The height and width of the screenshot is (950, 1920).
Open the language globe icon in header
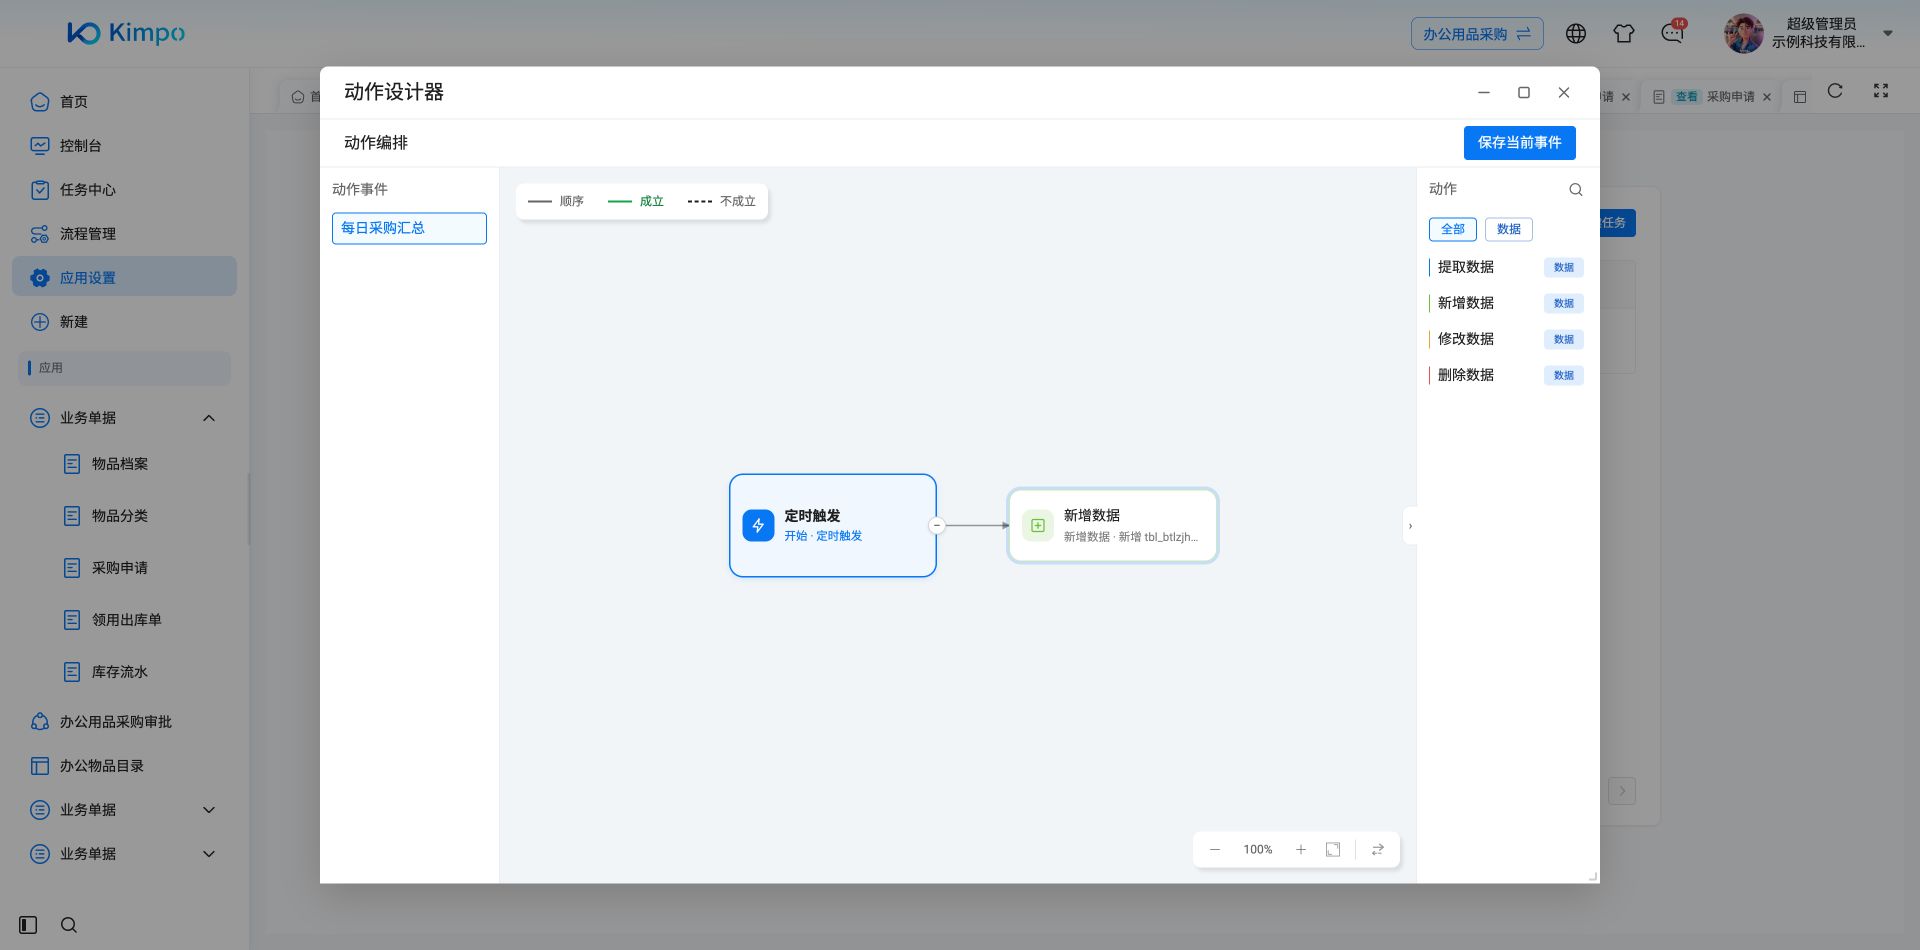point(1576,34)
